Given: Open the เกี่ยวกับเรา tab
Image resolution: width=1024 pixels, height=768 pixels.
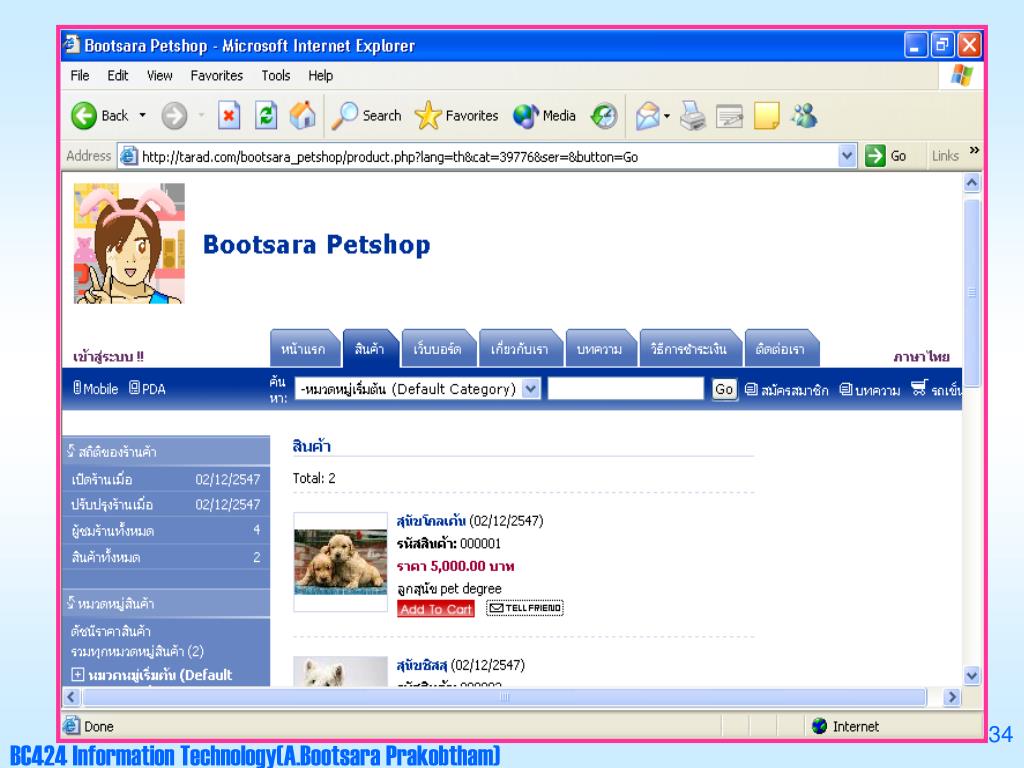Looking at the screenshot, I should pyautogui.click(x=520, y=348).
